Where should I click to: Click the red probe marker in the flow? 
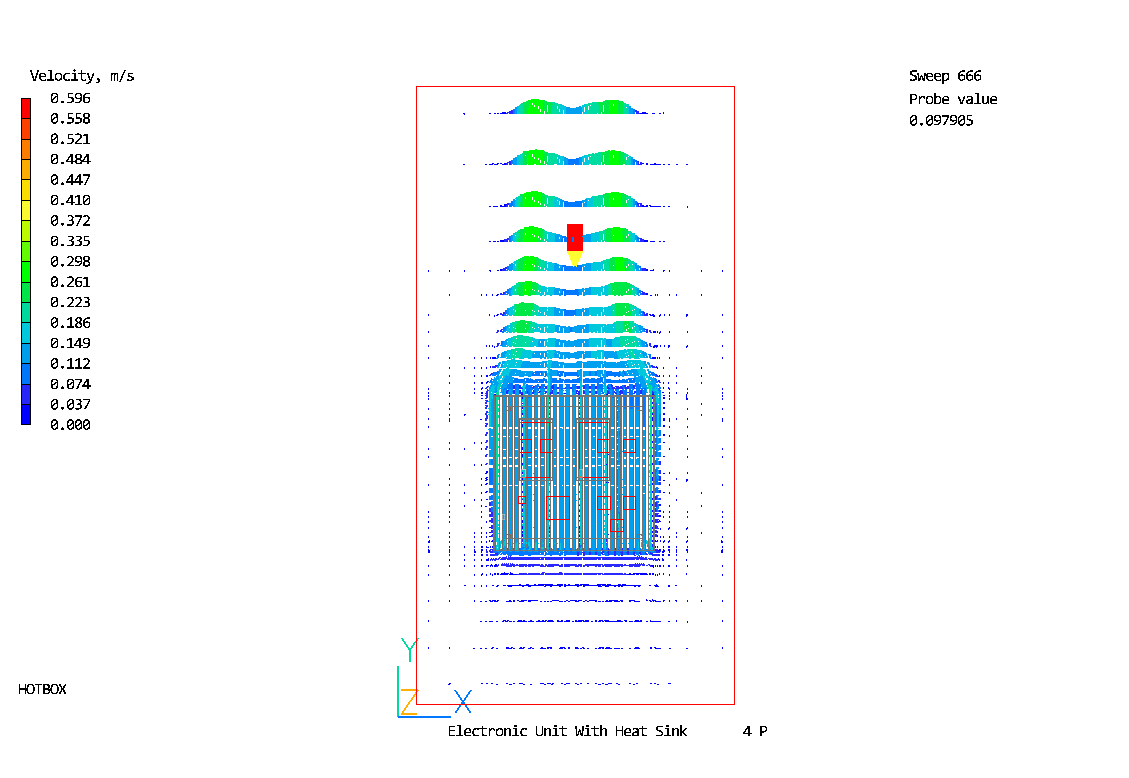pos(574,237)
